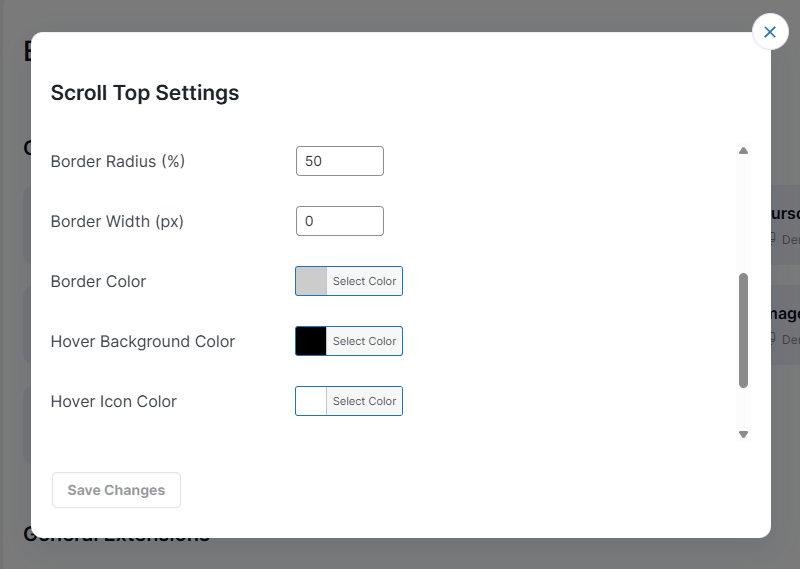This screenshot has width=800, height=569.
Task: Click the Border Color label text
Action: pos(98,281)
